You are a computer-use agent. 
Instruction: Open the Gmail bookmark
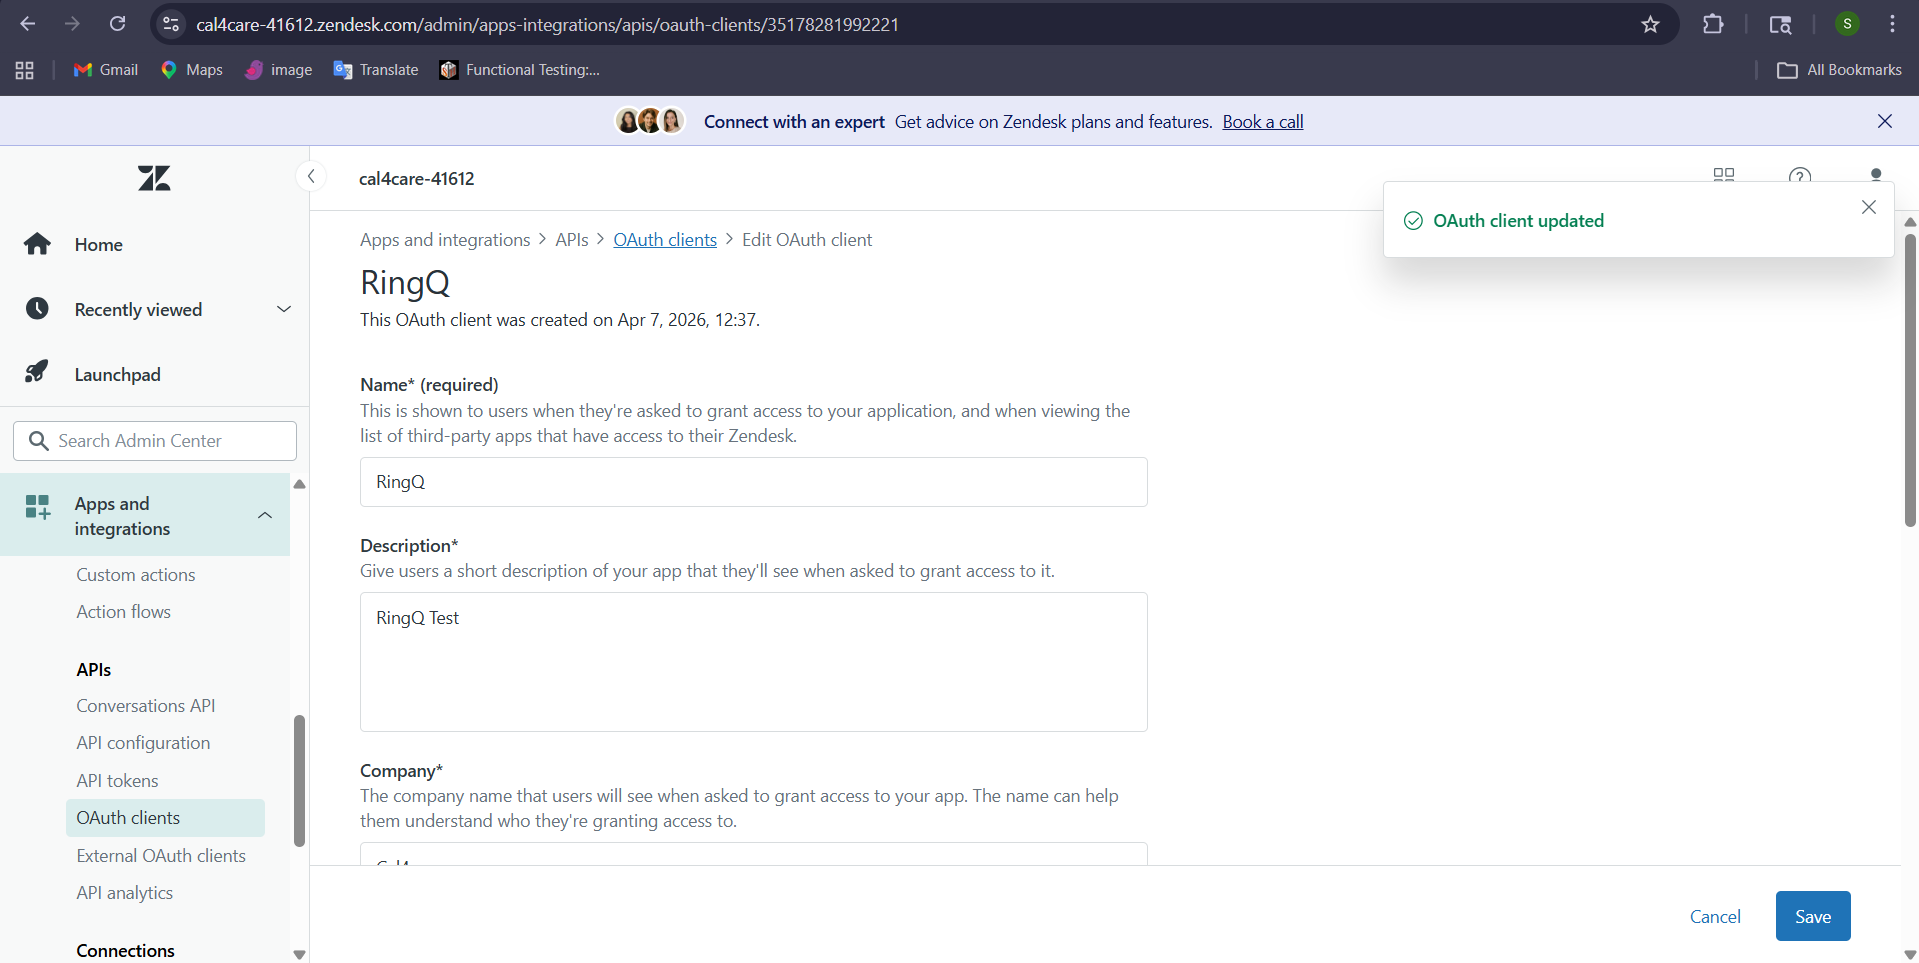pyautogui.click(x=106, y=70)
